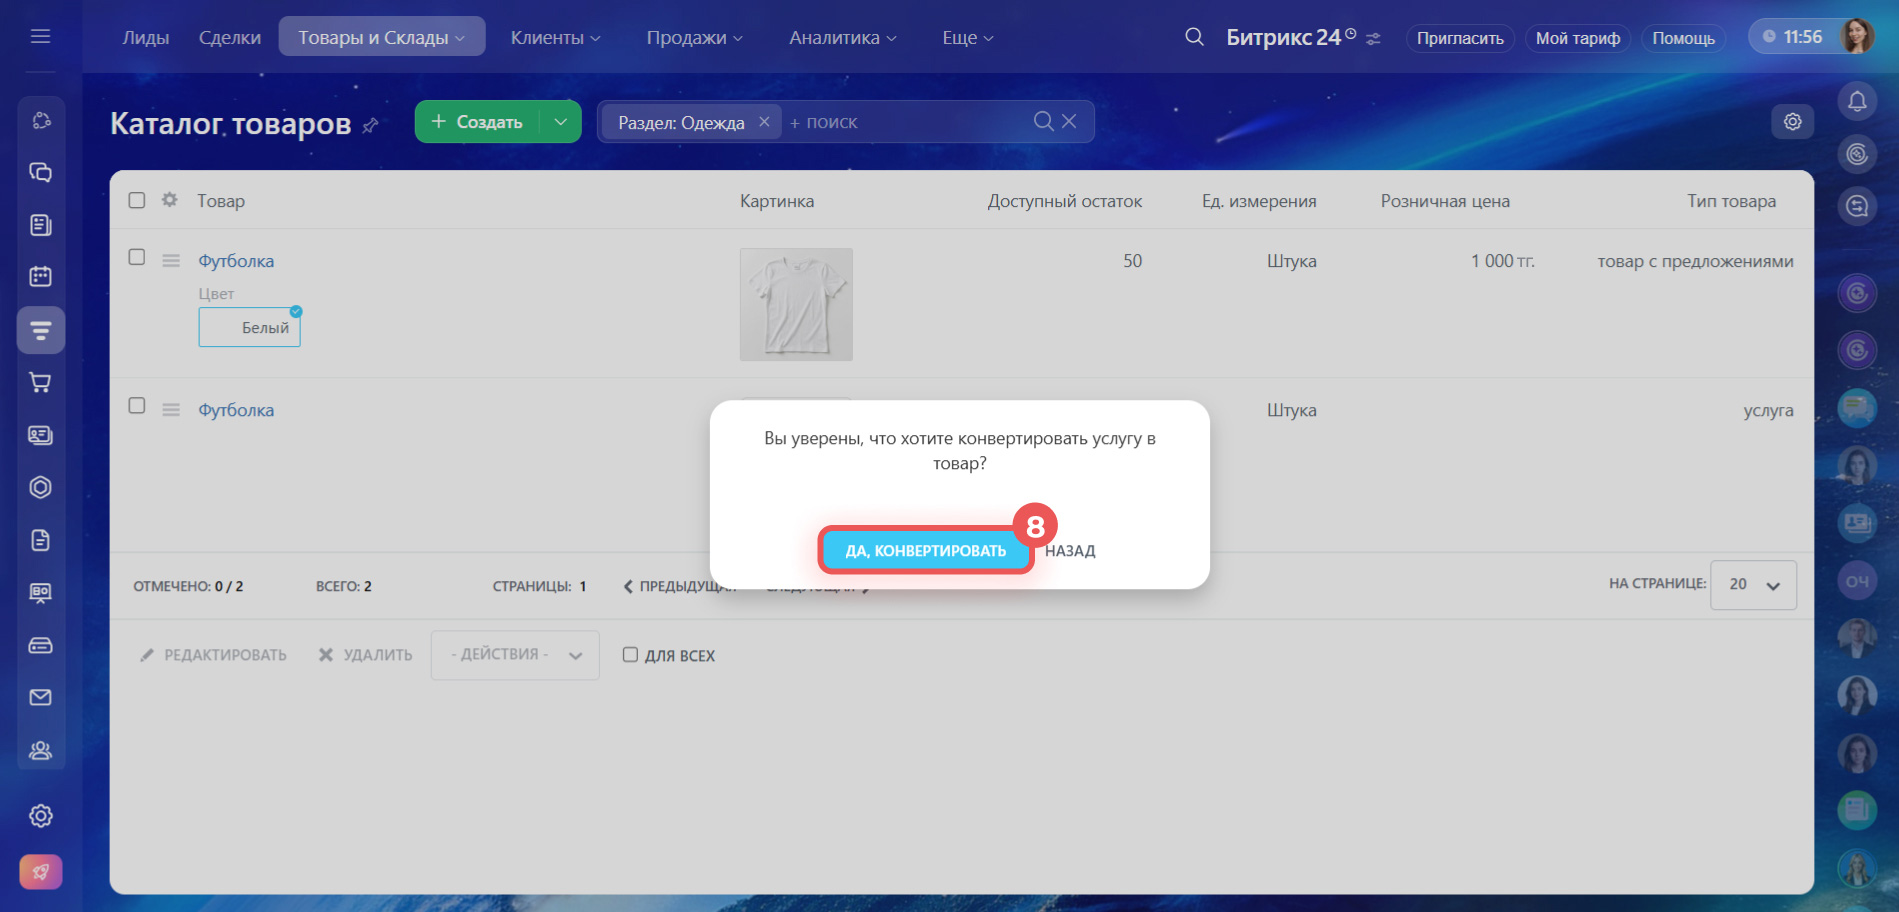Enable the ДЛЯ ВСЕХ checkbox
The image size is (1899, 912).
pyautogui.click(x=630, y=655)
